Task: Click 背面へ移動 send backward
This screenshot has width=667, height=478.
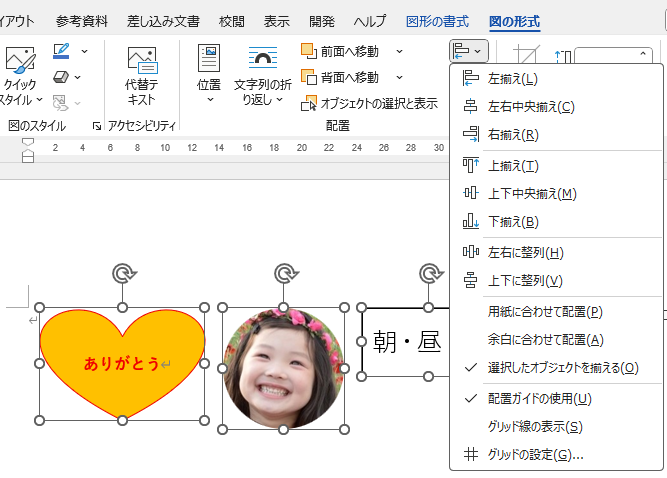Action: click(340, 77)
